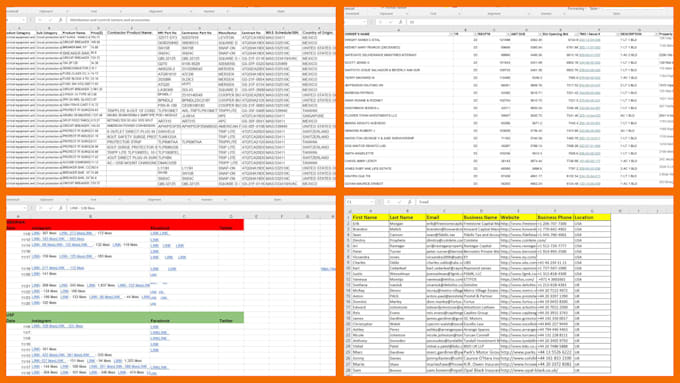Viewport: 680px width, 383px height.
Task: Select the Country of Origin column header cell
Action: (x=317, y=33)
